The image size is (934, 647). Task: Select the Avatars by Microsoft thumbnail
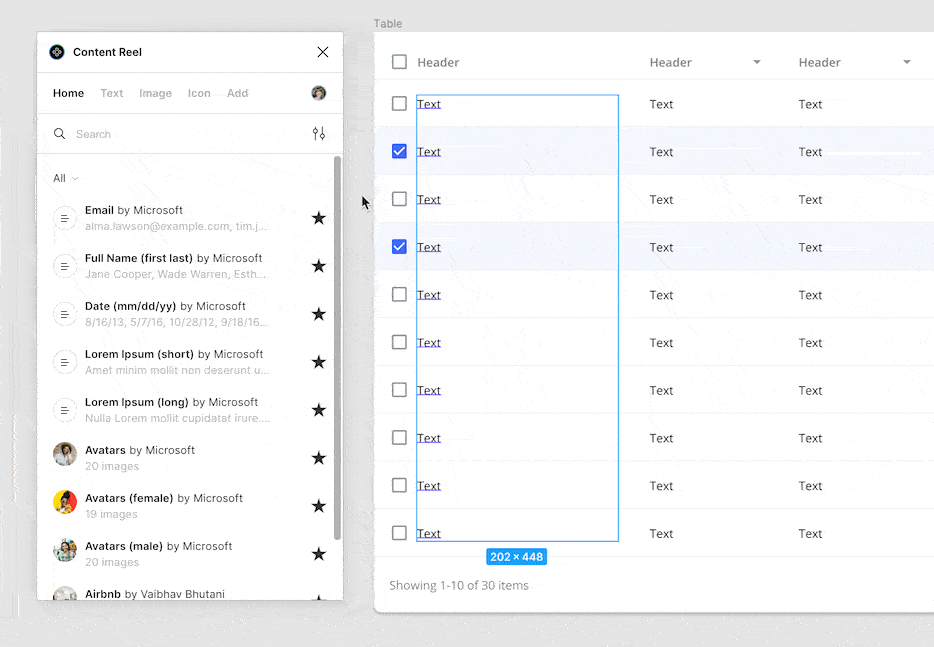pos(65,454)
